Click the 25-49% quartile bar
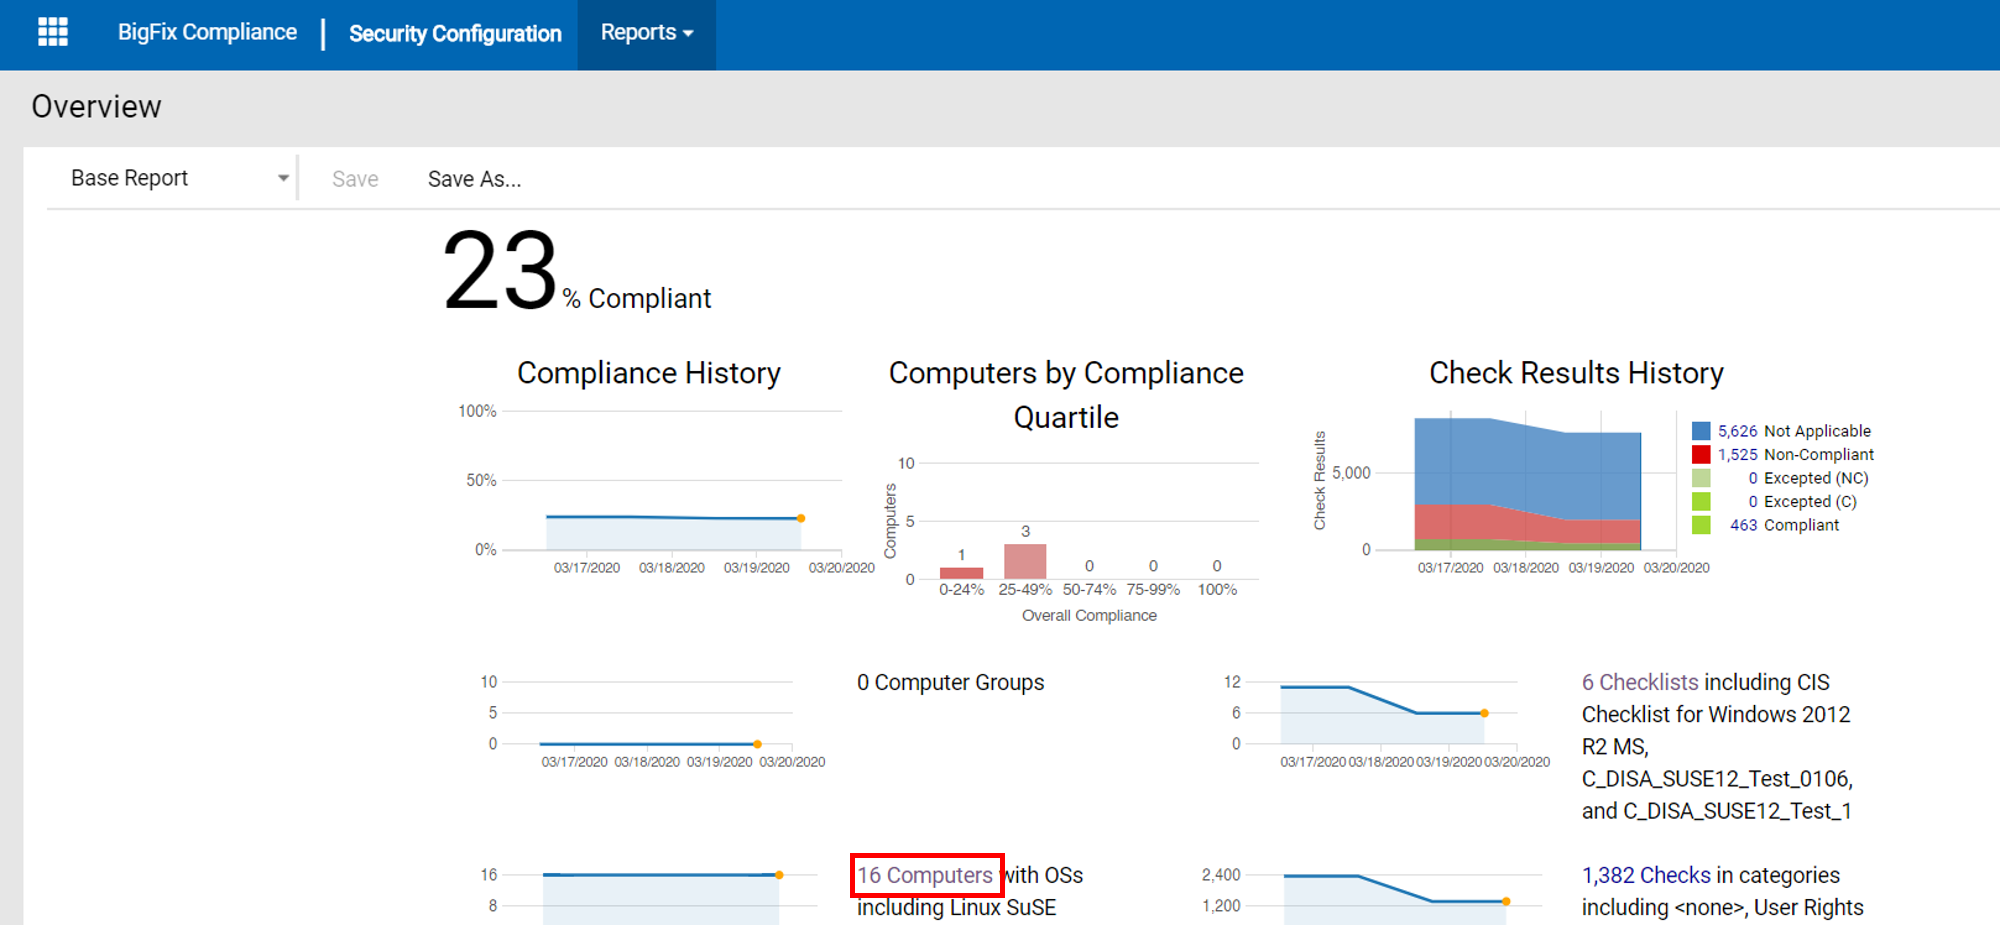Viewport: 2000px width, 925px height. tap(1024, 561)
